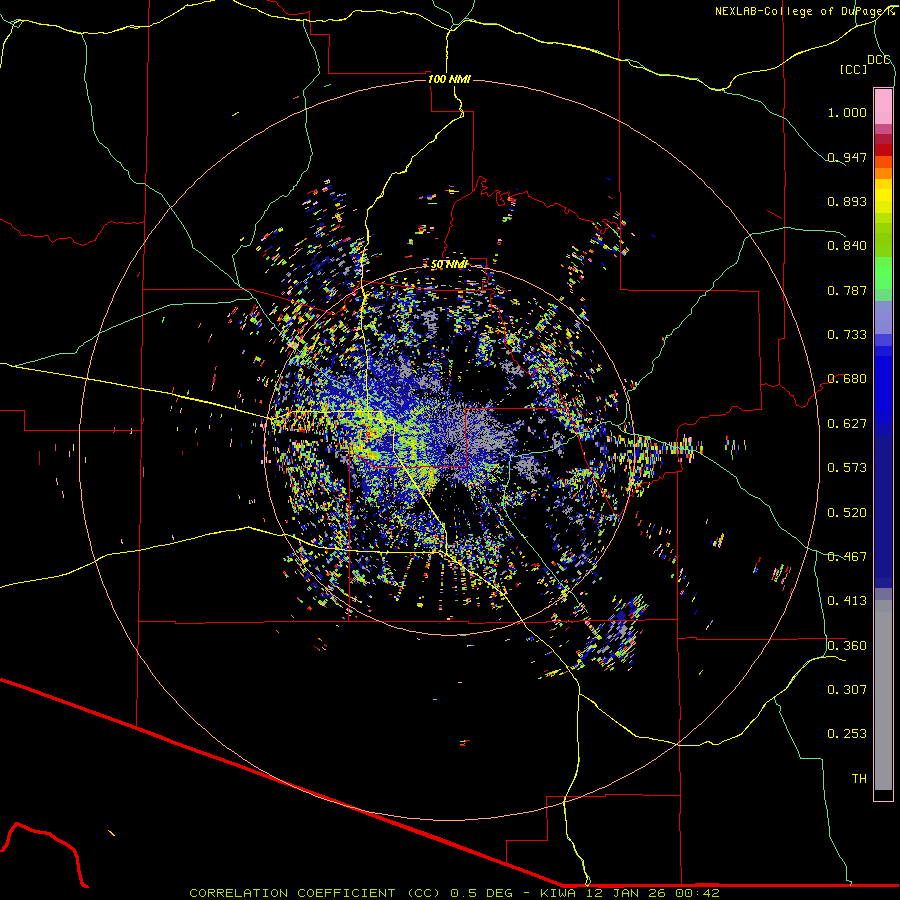Click the NEXLAB-College of DuPage watermark text
Viewport: 900px width, 900px height.
804,11
